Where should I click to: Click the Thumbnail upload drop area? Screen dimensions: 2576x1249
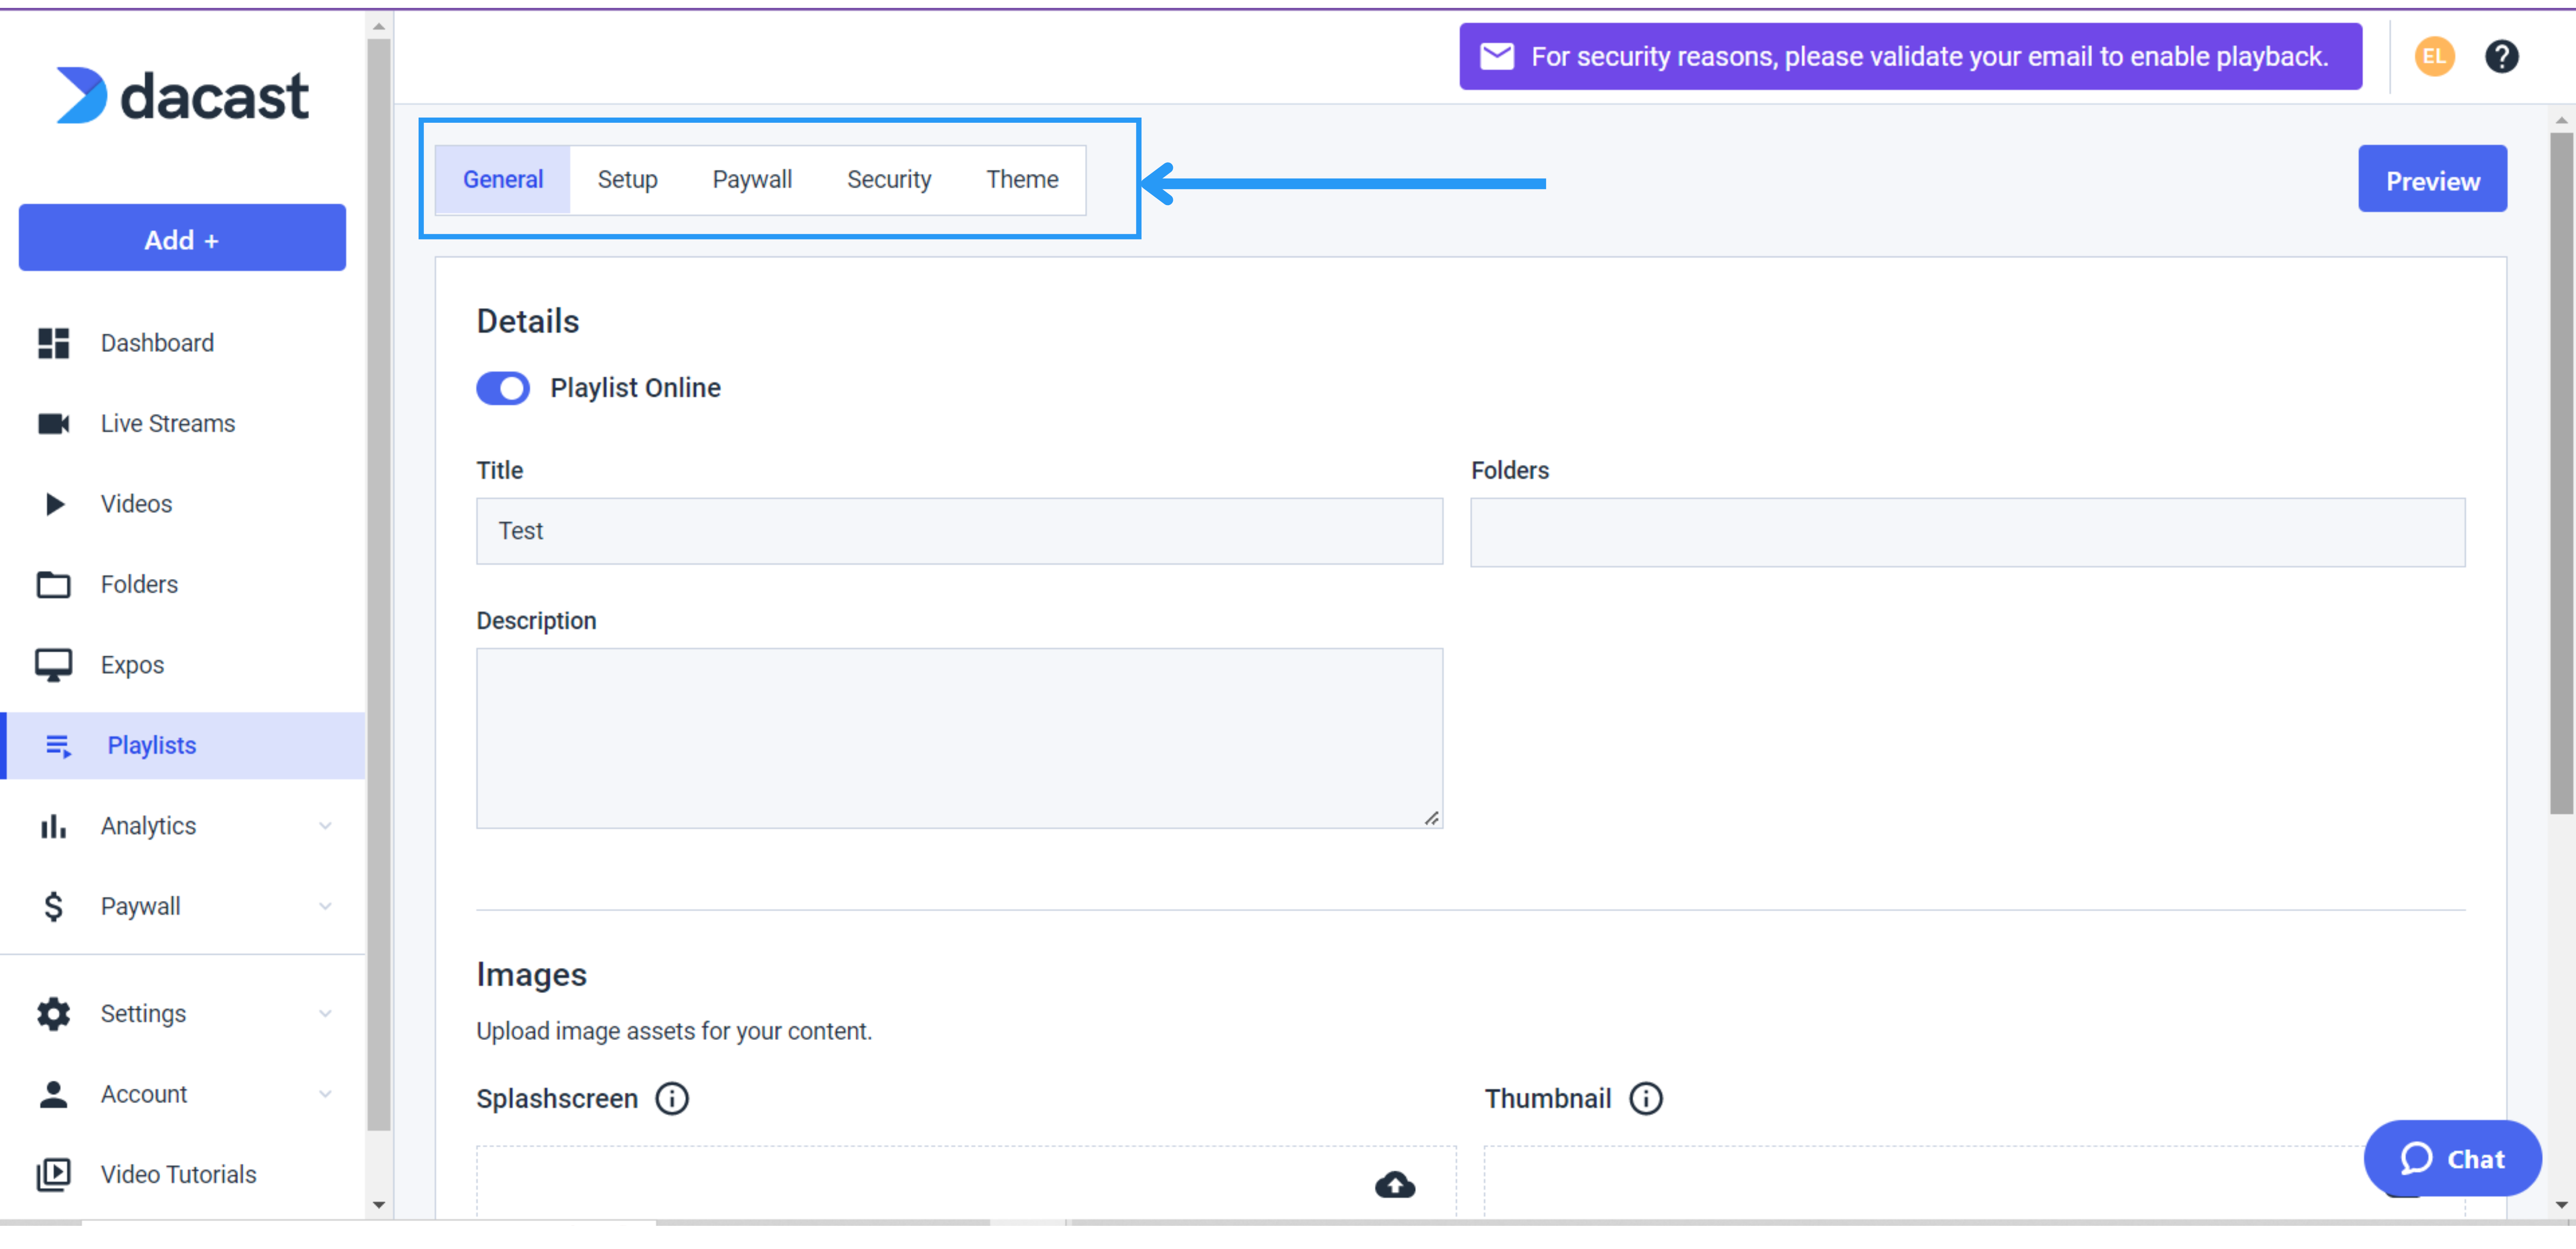(1974, 1182)
